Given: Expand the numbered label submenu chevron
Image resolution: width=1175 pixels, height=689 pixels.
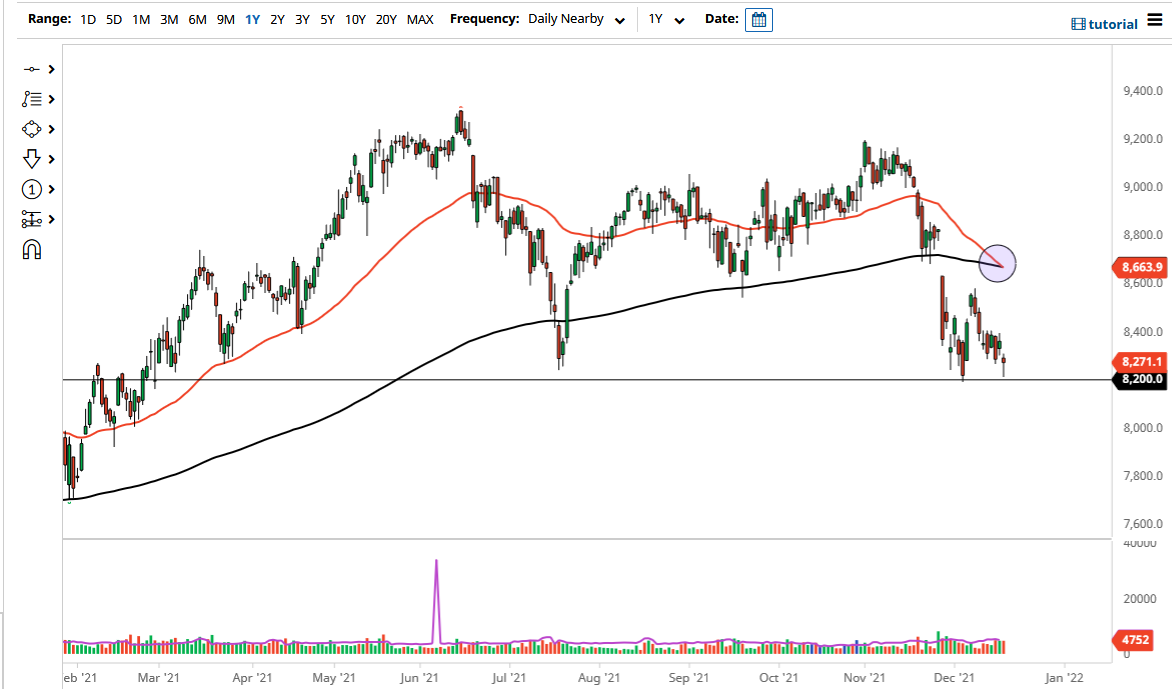Looking at the screenshot, I should 52,190.
